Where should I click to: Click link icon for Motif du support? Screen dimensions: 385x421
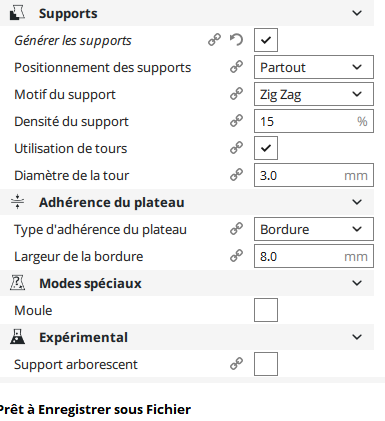[x=236, y=94]
